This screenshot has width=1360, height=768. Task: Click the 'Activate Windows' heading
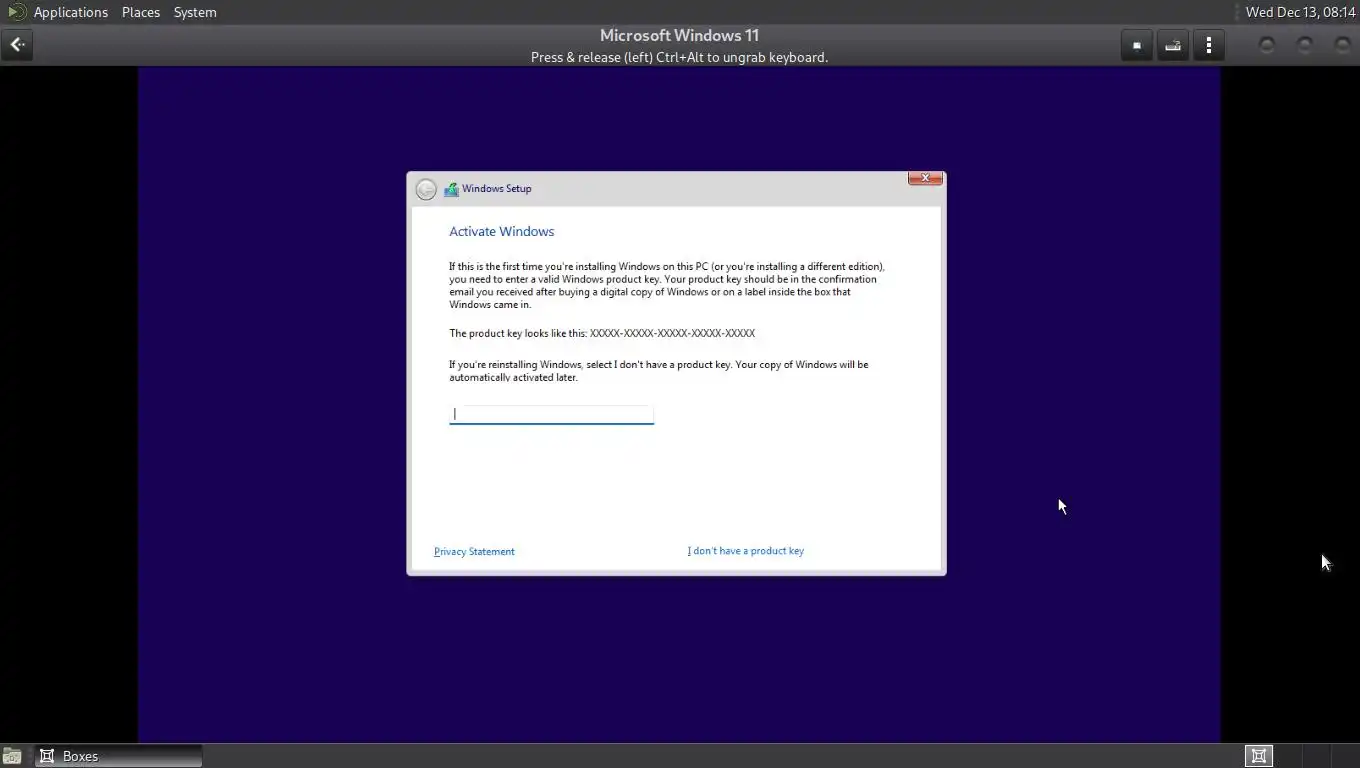click(x=501, y=231)
